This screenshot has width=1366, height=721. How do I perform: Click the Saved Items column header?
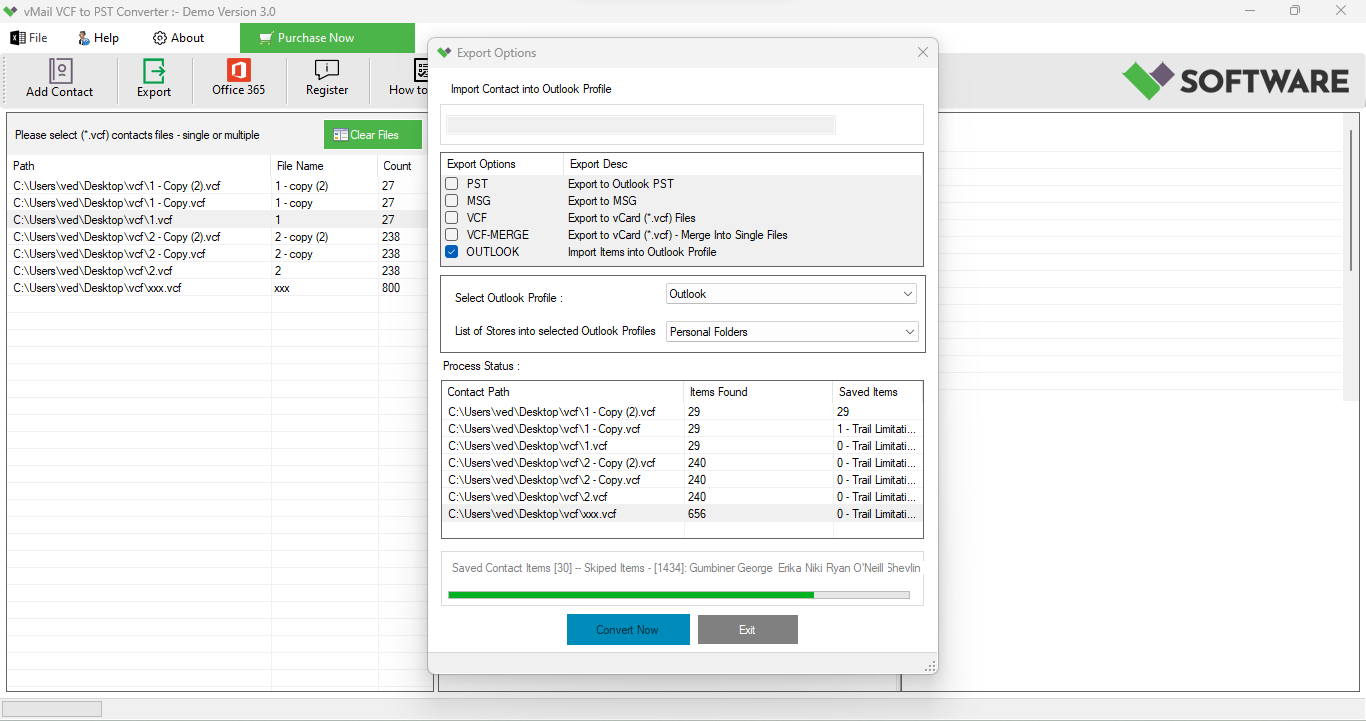[877, 392]
